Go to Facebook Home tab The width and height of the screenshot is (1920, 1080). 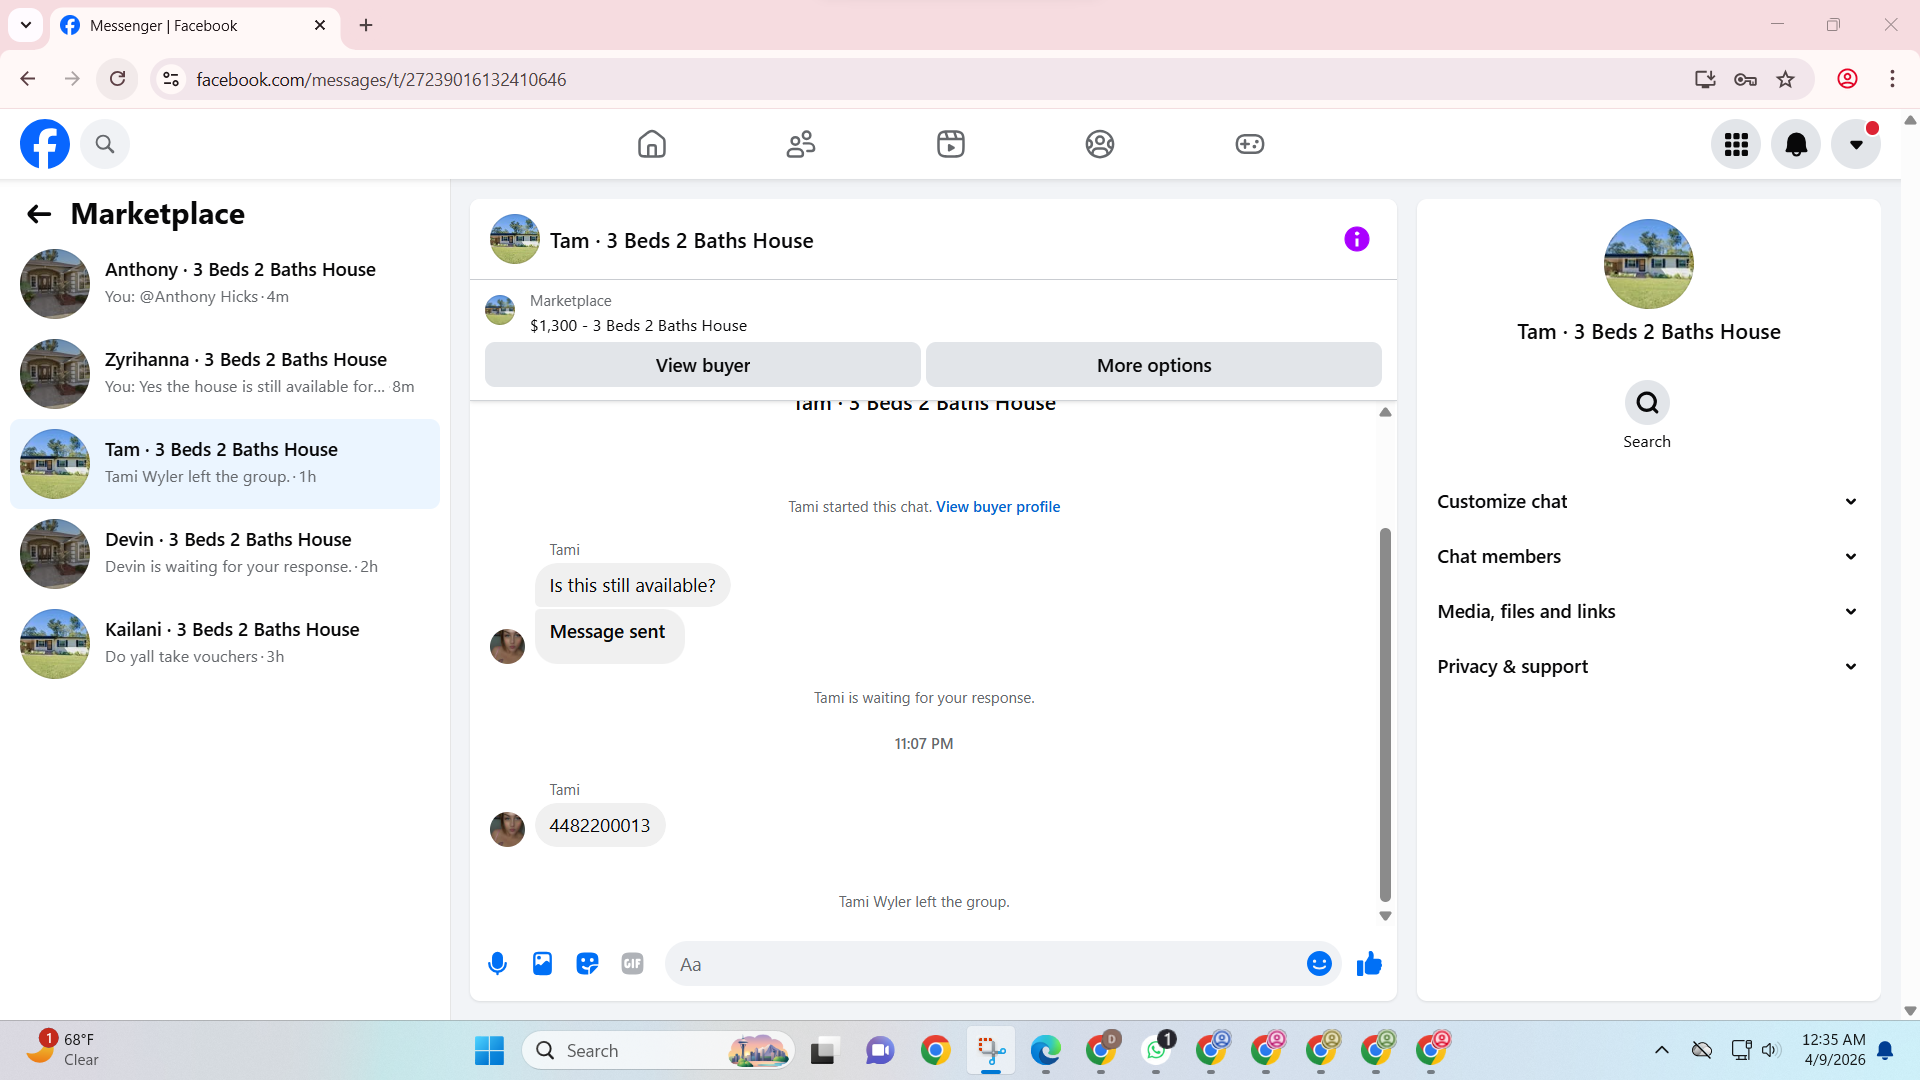[x=651, y=145]
